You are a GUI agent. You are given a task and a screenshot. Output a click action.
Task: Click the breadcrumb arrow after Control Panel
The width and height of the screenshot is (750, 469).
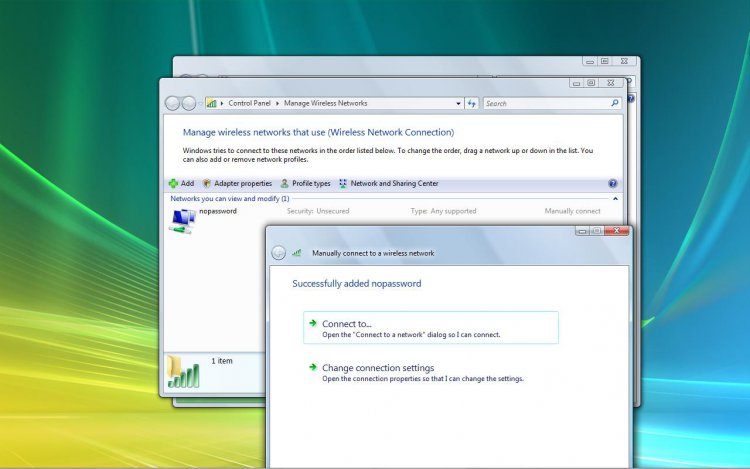tap(277, 103)
